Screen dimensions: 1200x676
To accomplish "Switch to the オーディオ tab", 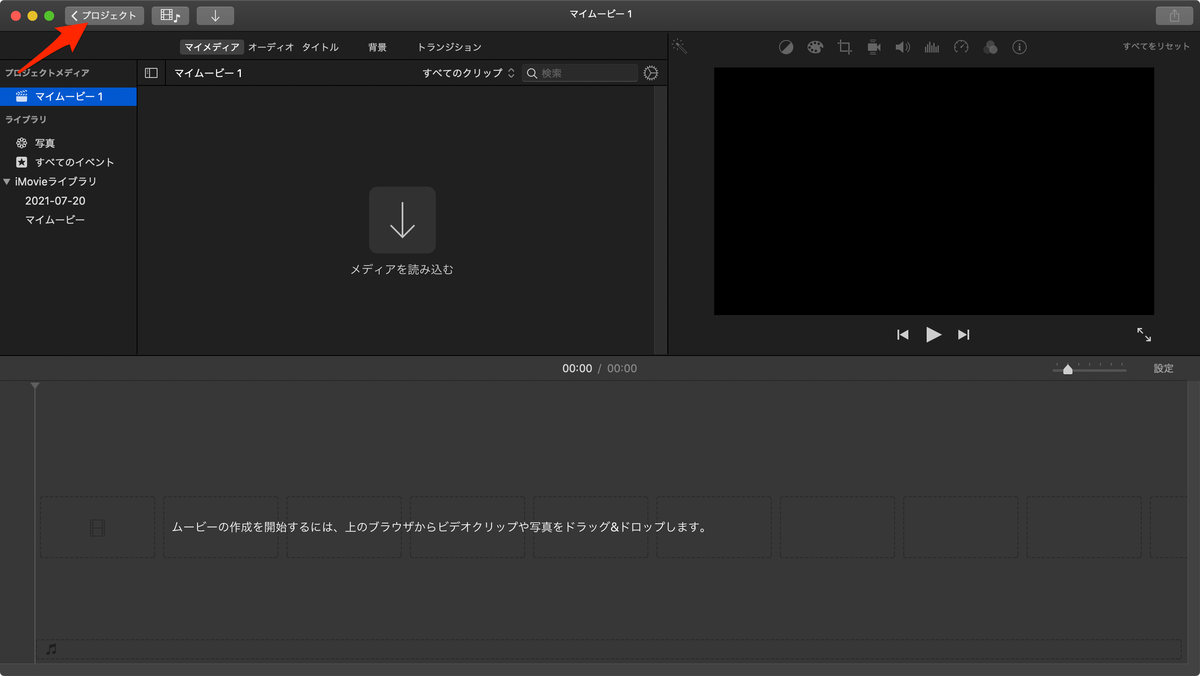I will click(x=271, y=47).
